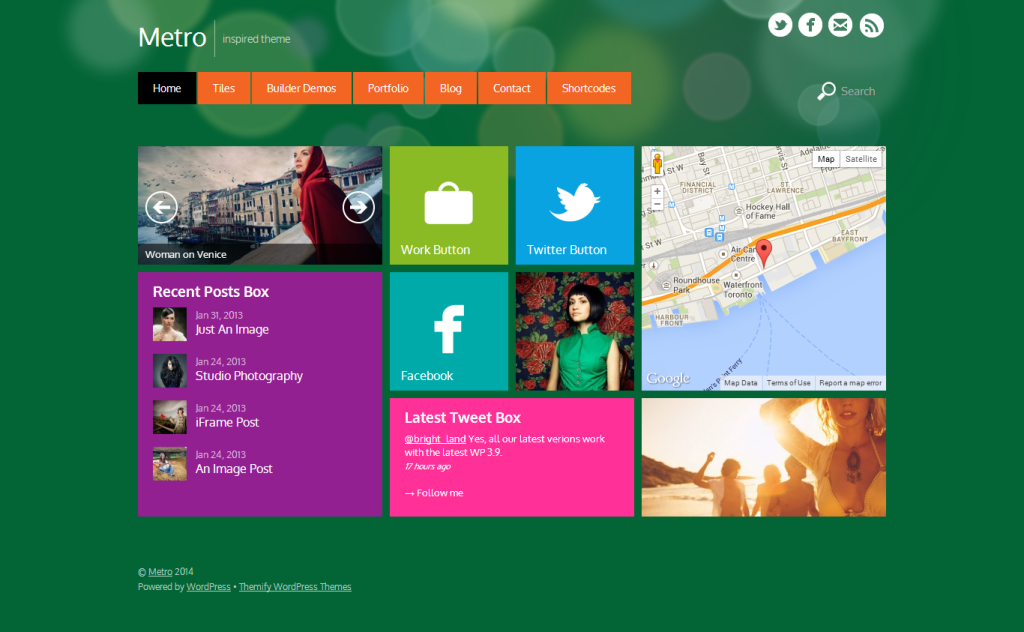
Task: Open the beach sunset image tile
Action: pos(763,457)
